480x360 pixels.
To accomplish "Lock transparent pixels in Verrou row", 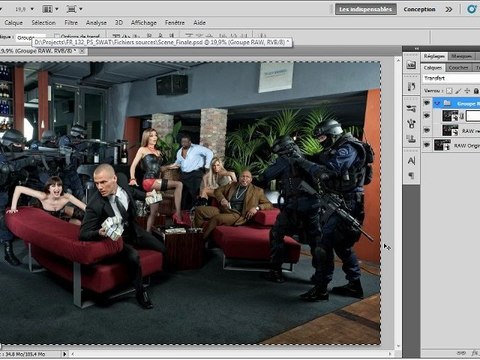I will pyautogui.click(x=449, y=91).
